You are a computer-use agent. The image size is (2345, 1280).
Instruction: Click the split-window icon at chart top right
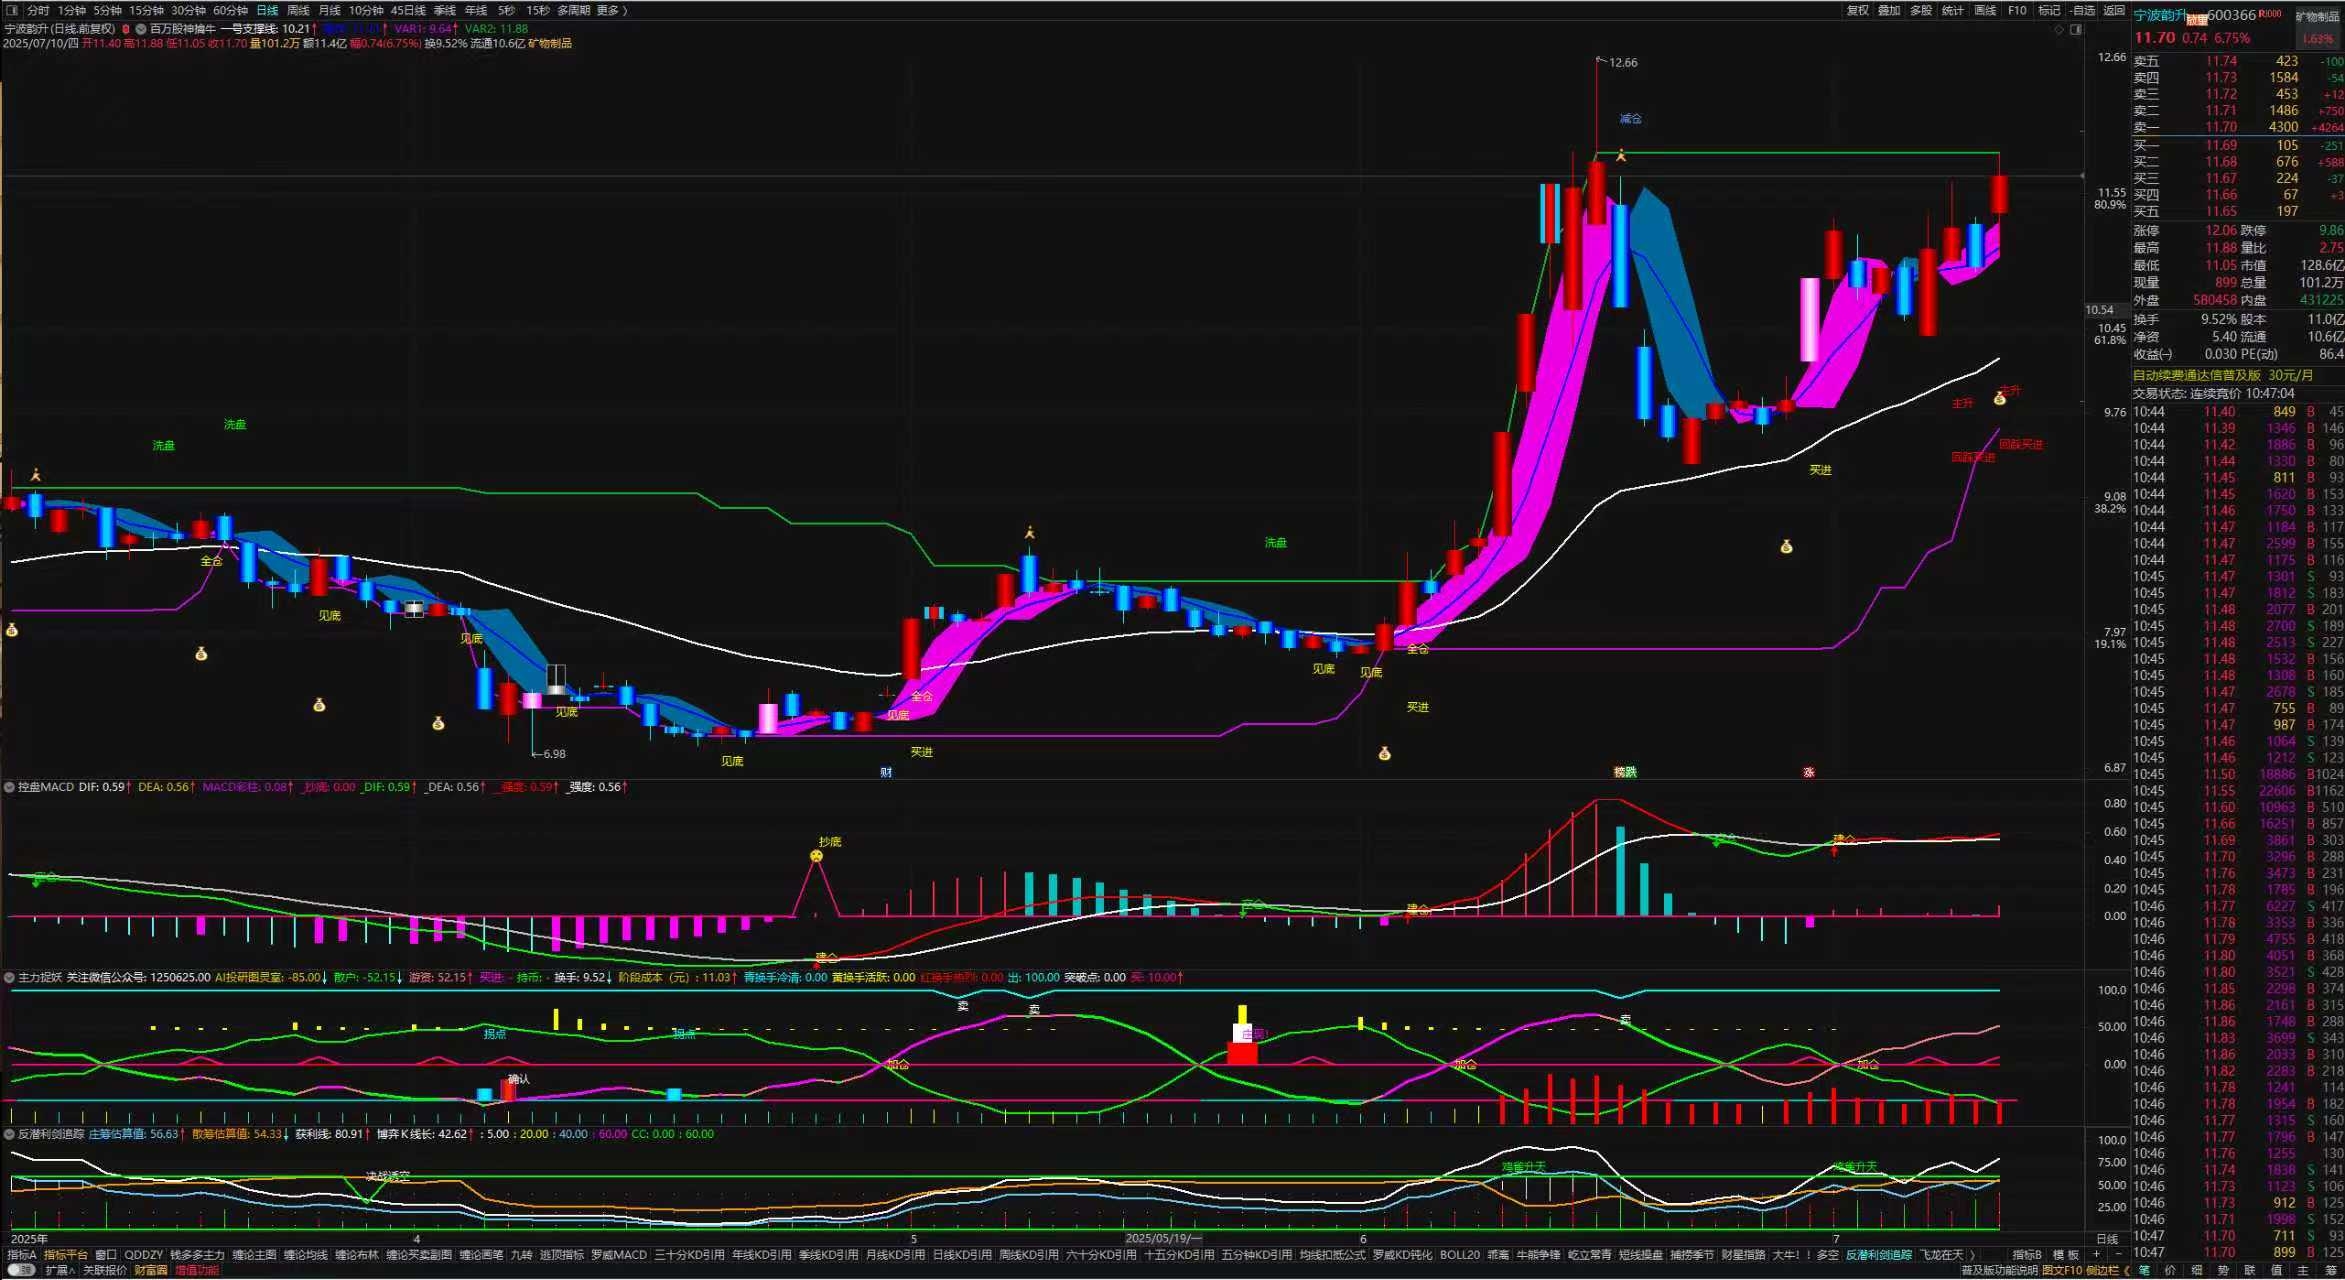coord(2076,30)
